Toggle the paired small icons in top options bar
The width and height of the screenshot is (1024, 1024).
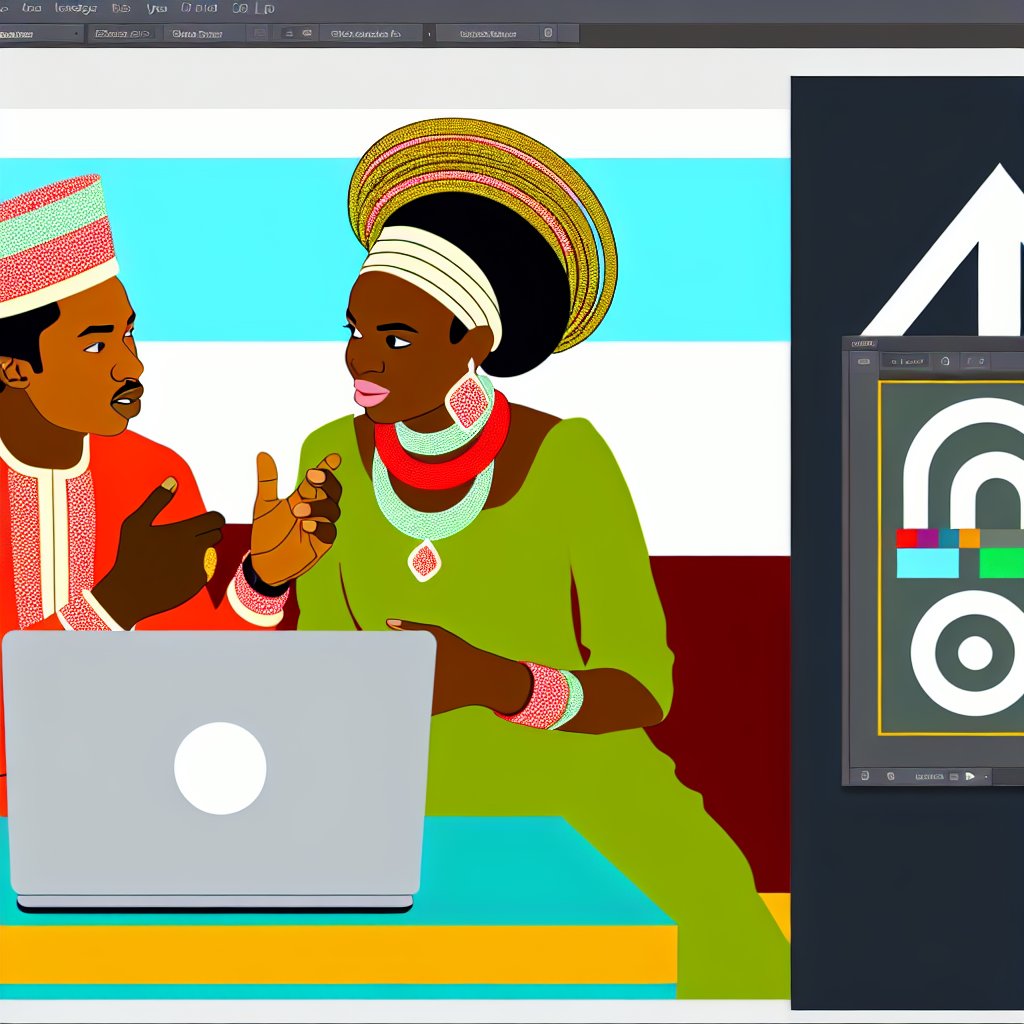point(298,33)
